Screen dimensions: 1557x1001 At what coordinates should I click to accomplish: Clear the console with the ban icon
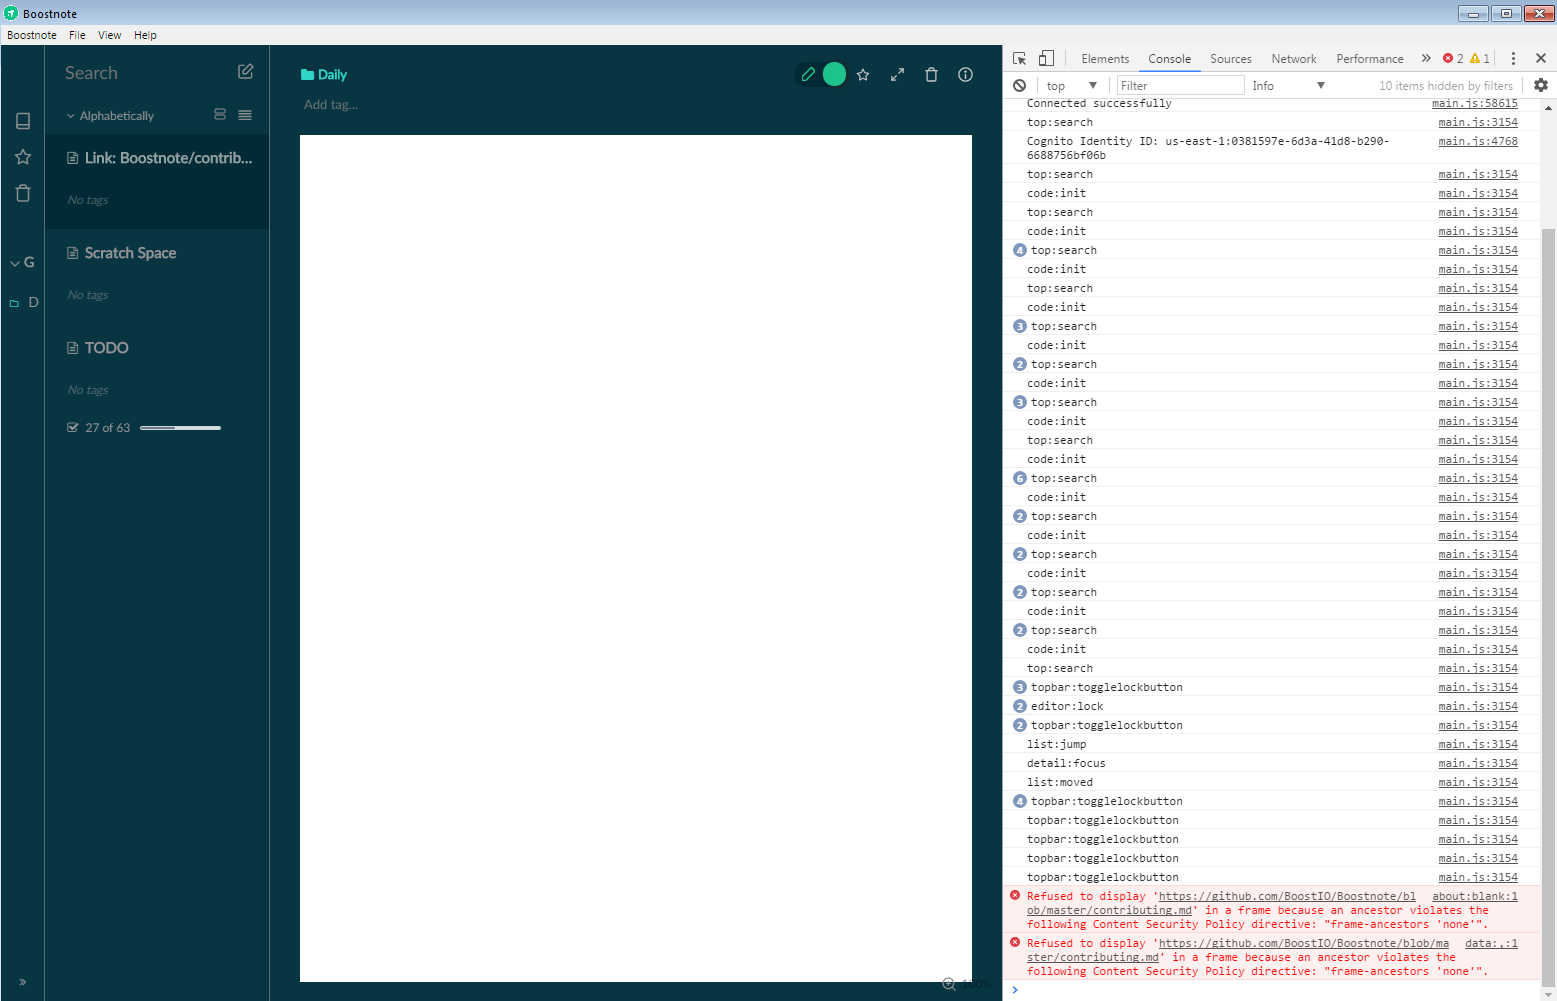click(x=1019, y=86)
